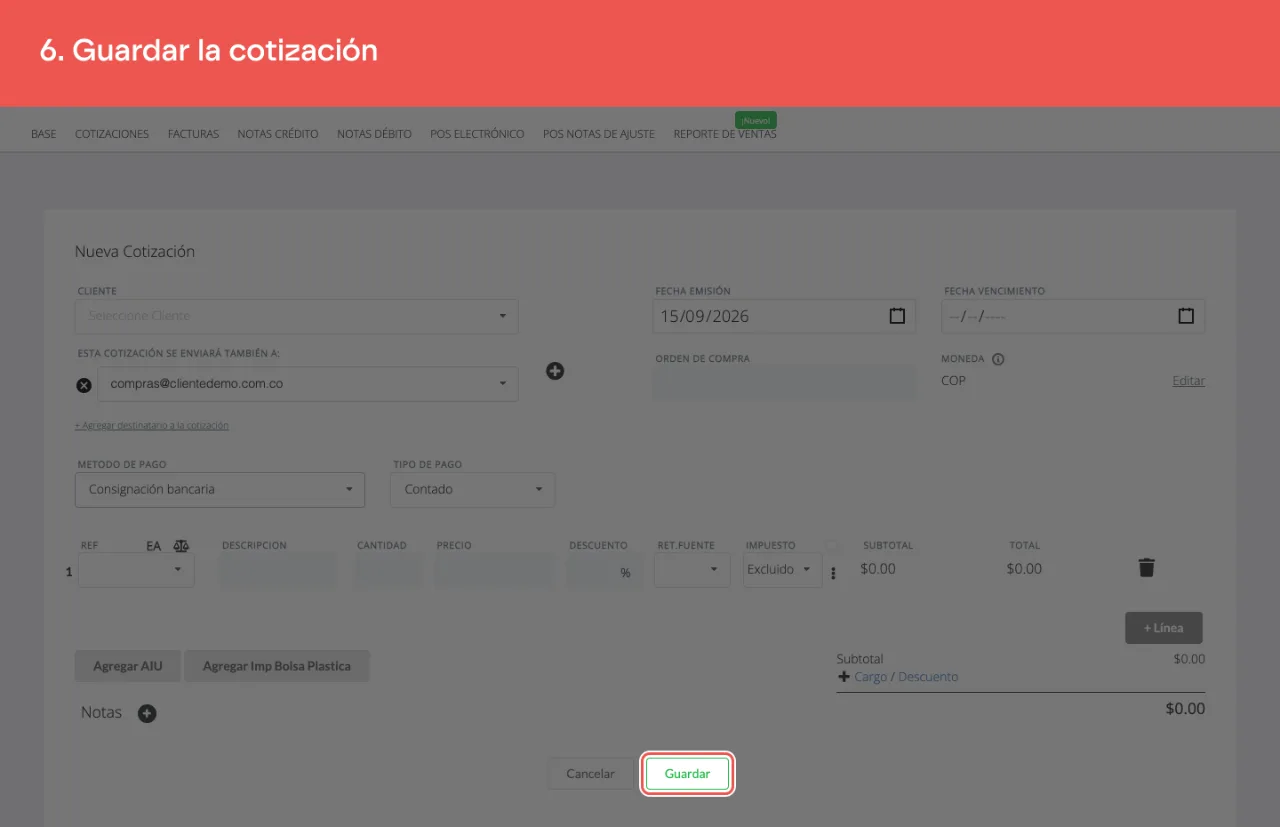Expand the recipient email dropdown
The height and width of the screenshot is (827, 1280).
pyautogui.click(x=503, y=384)
